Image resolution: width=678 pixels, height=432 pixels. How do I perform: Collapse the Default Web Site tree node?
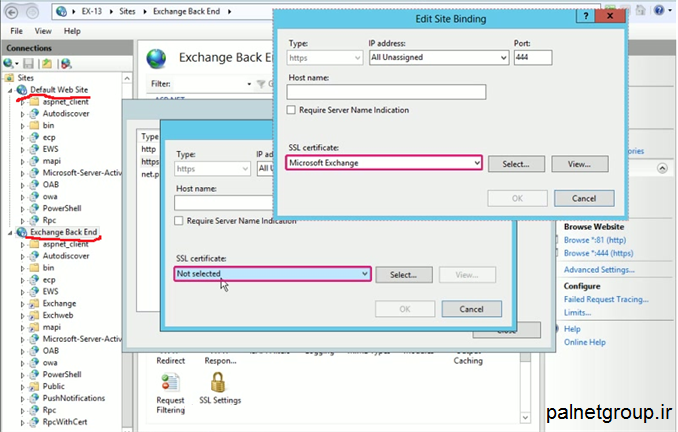(x=10, y=90)
